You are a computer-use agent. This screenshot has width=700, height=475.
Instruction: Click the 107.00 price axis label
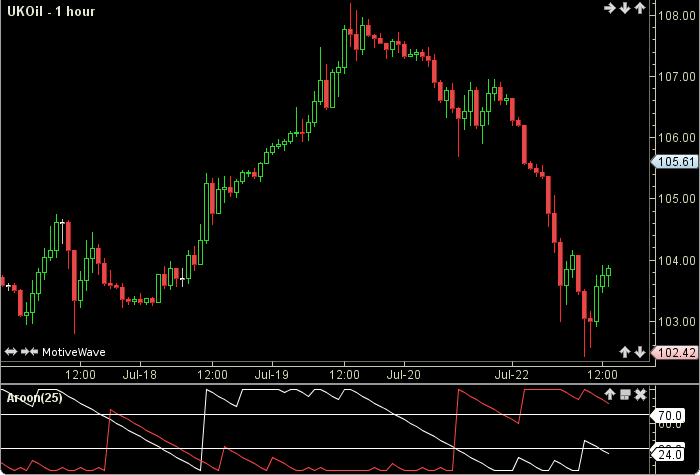[x=677, y=76]
